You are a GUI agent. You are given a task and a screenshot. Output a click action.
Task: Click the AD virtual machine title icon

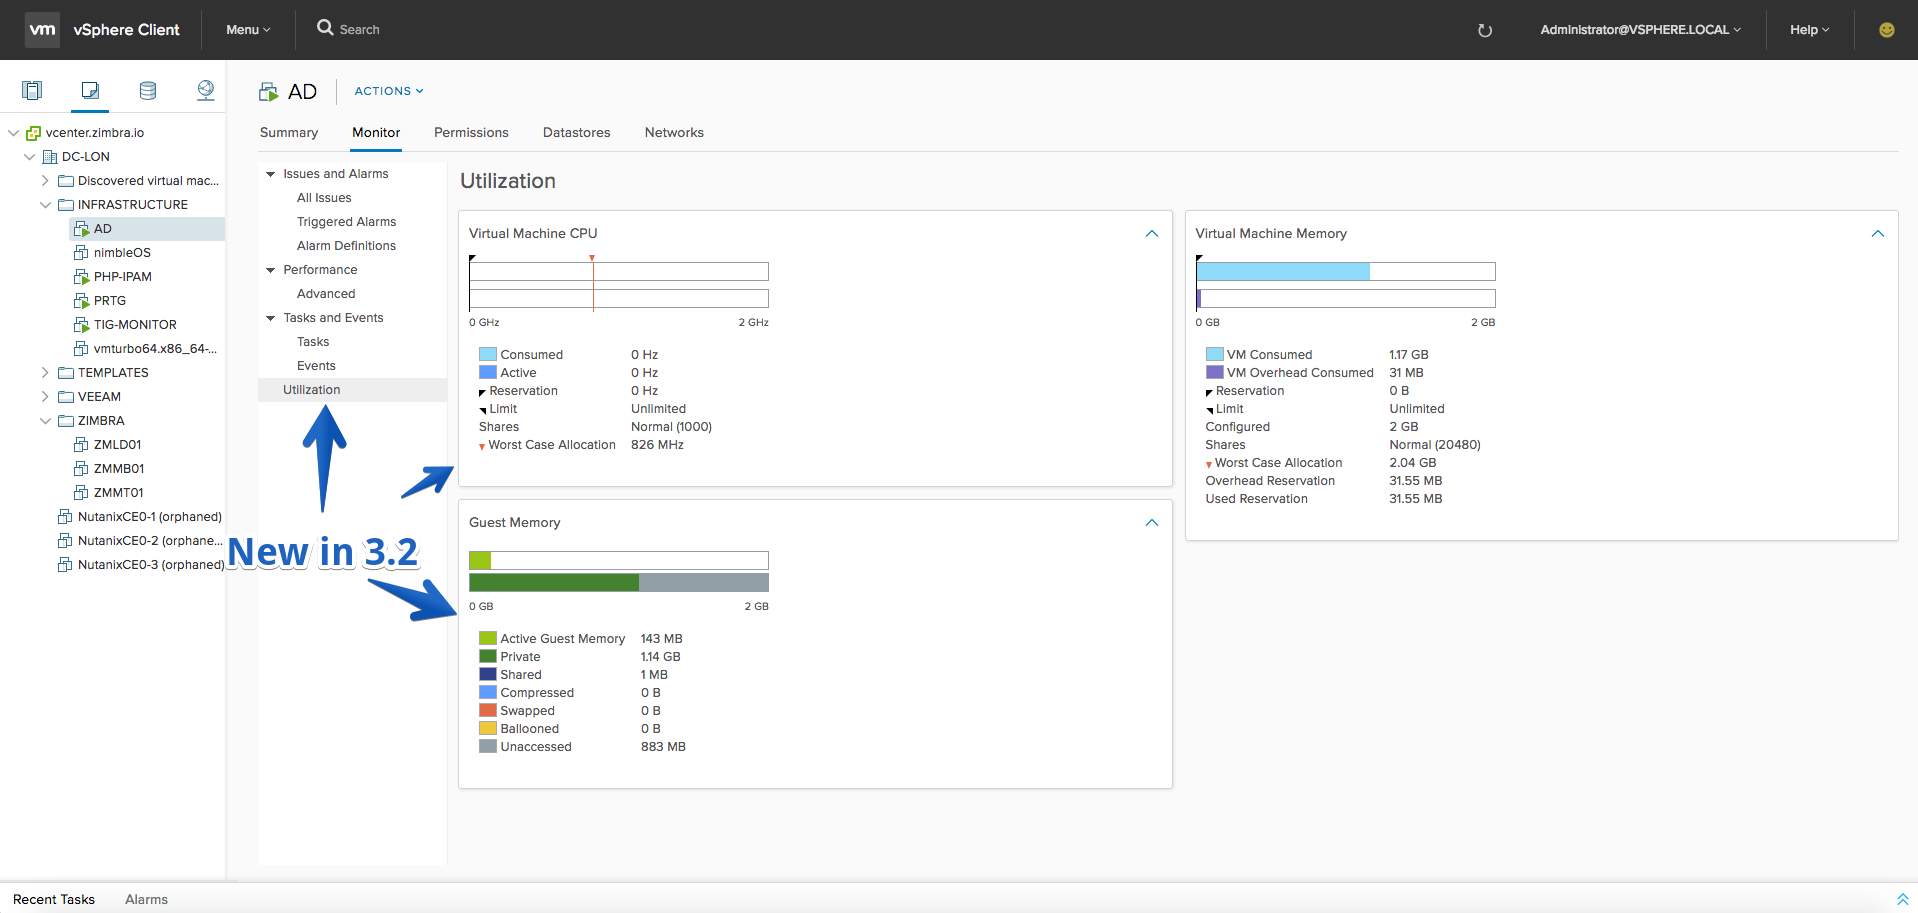pos(268,92)
